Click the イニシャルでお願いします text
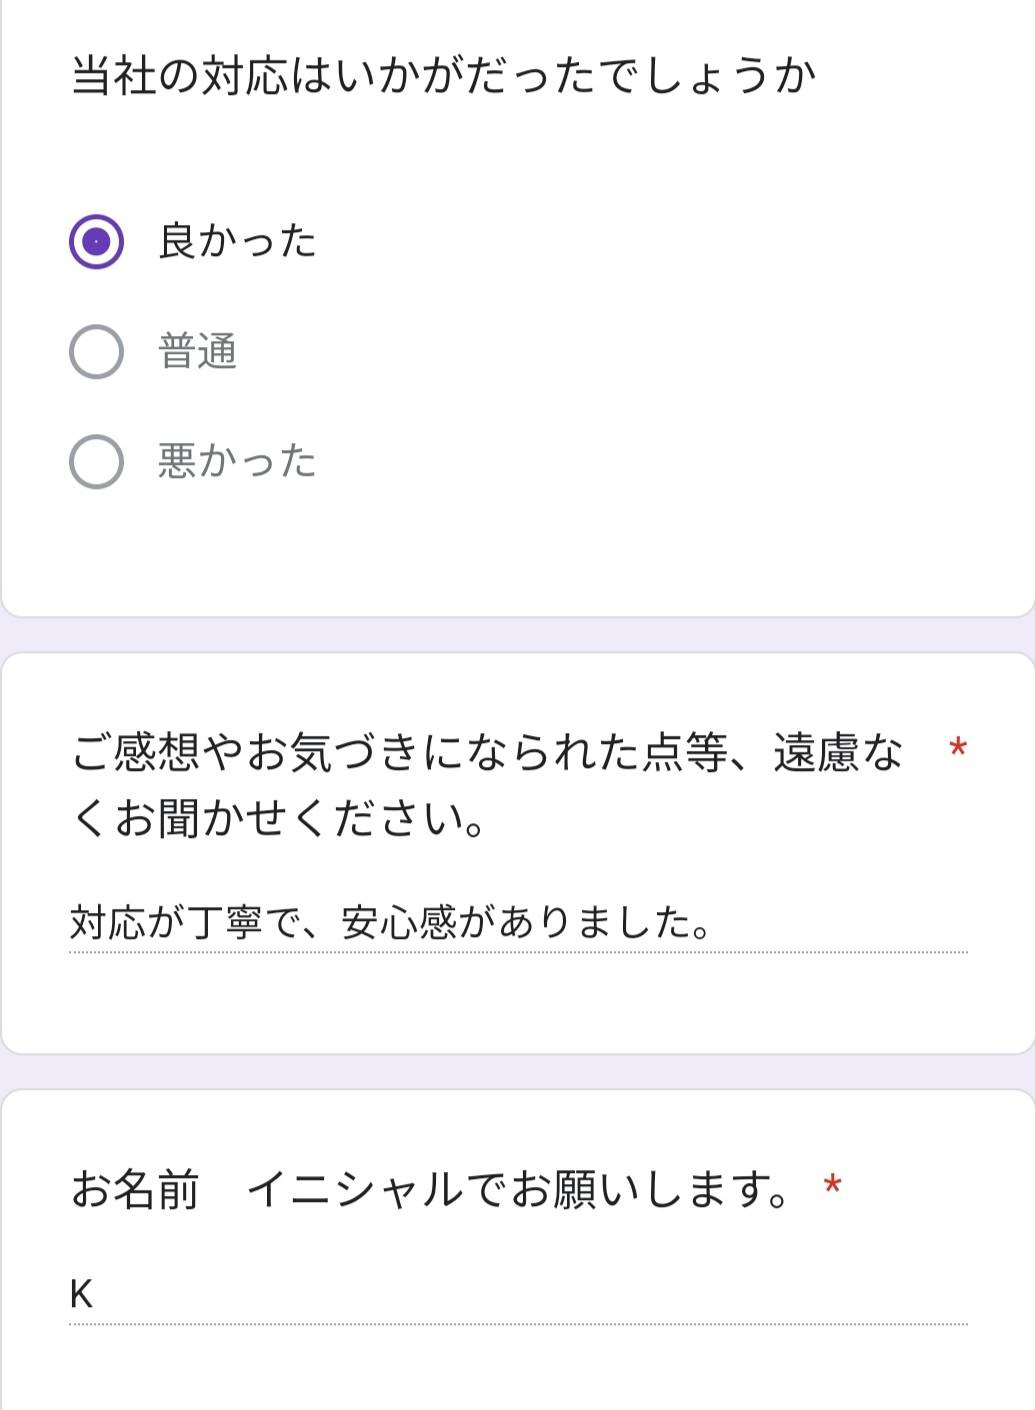 coord(518,1190)
